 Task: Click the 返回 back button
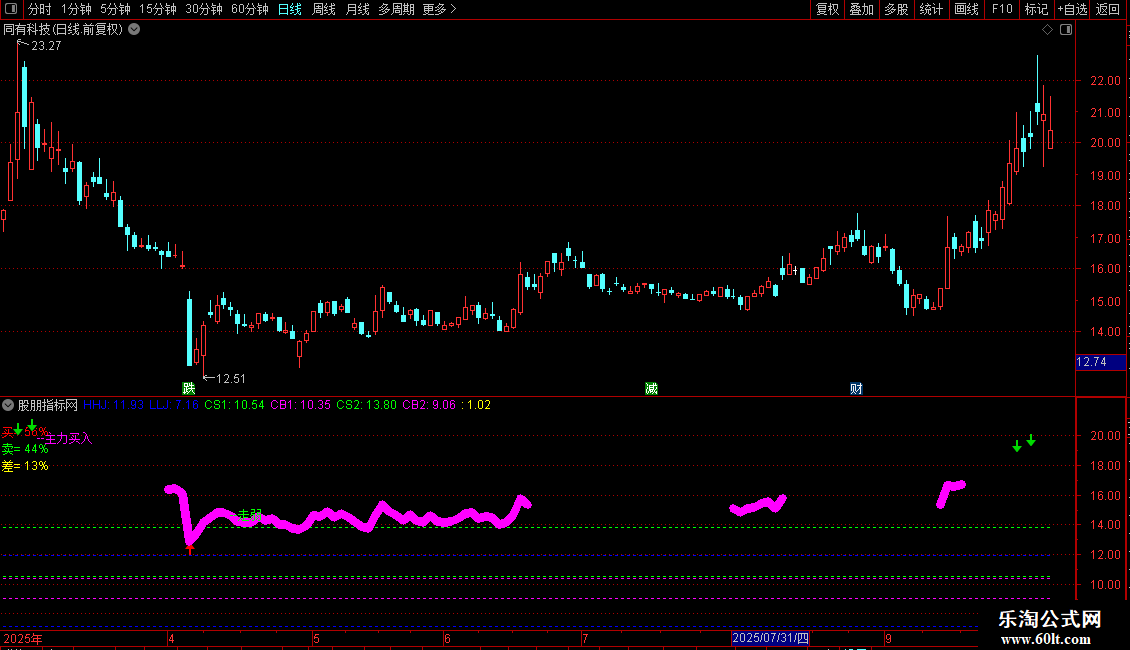(1108, 9)
